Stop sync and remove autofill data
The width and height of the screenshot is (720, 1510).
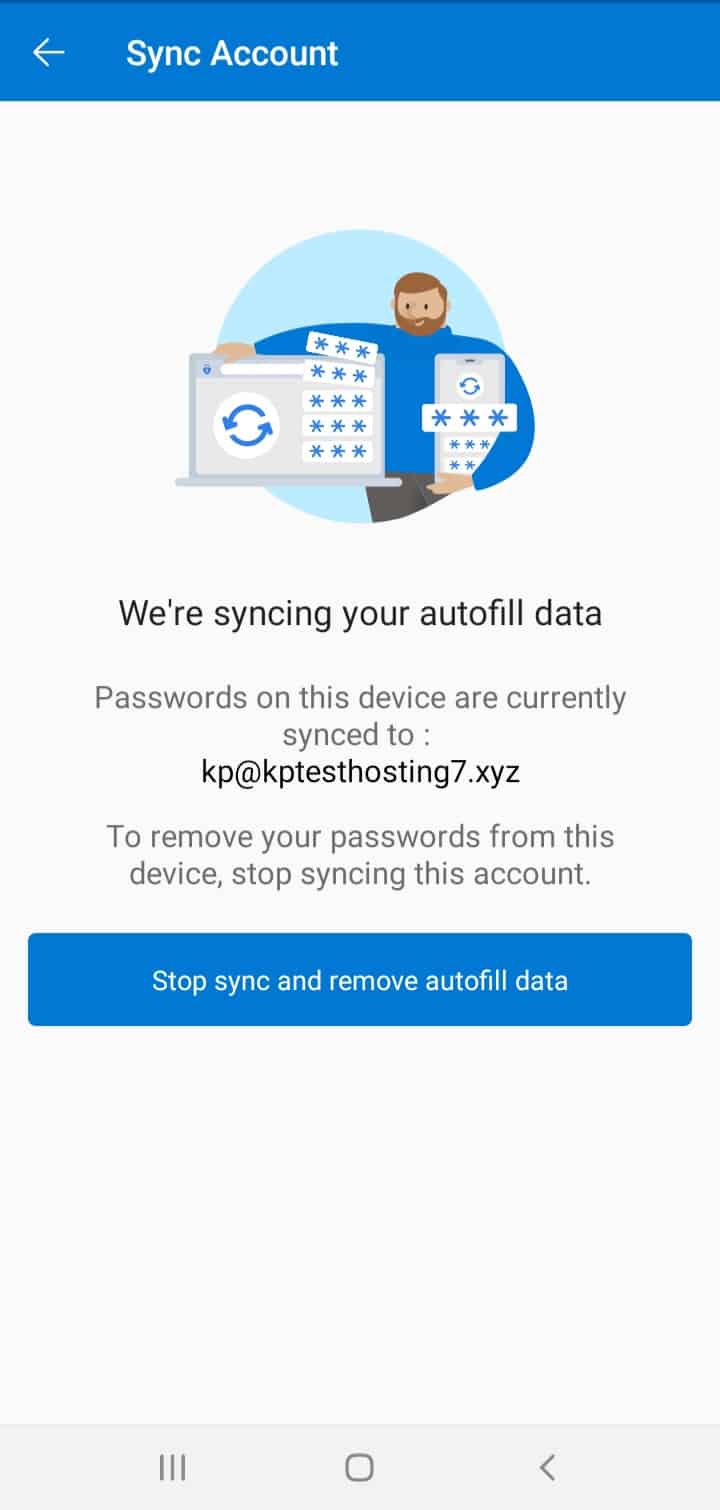[x=360, y=980]
